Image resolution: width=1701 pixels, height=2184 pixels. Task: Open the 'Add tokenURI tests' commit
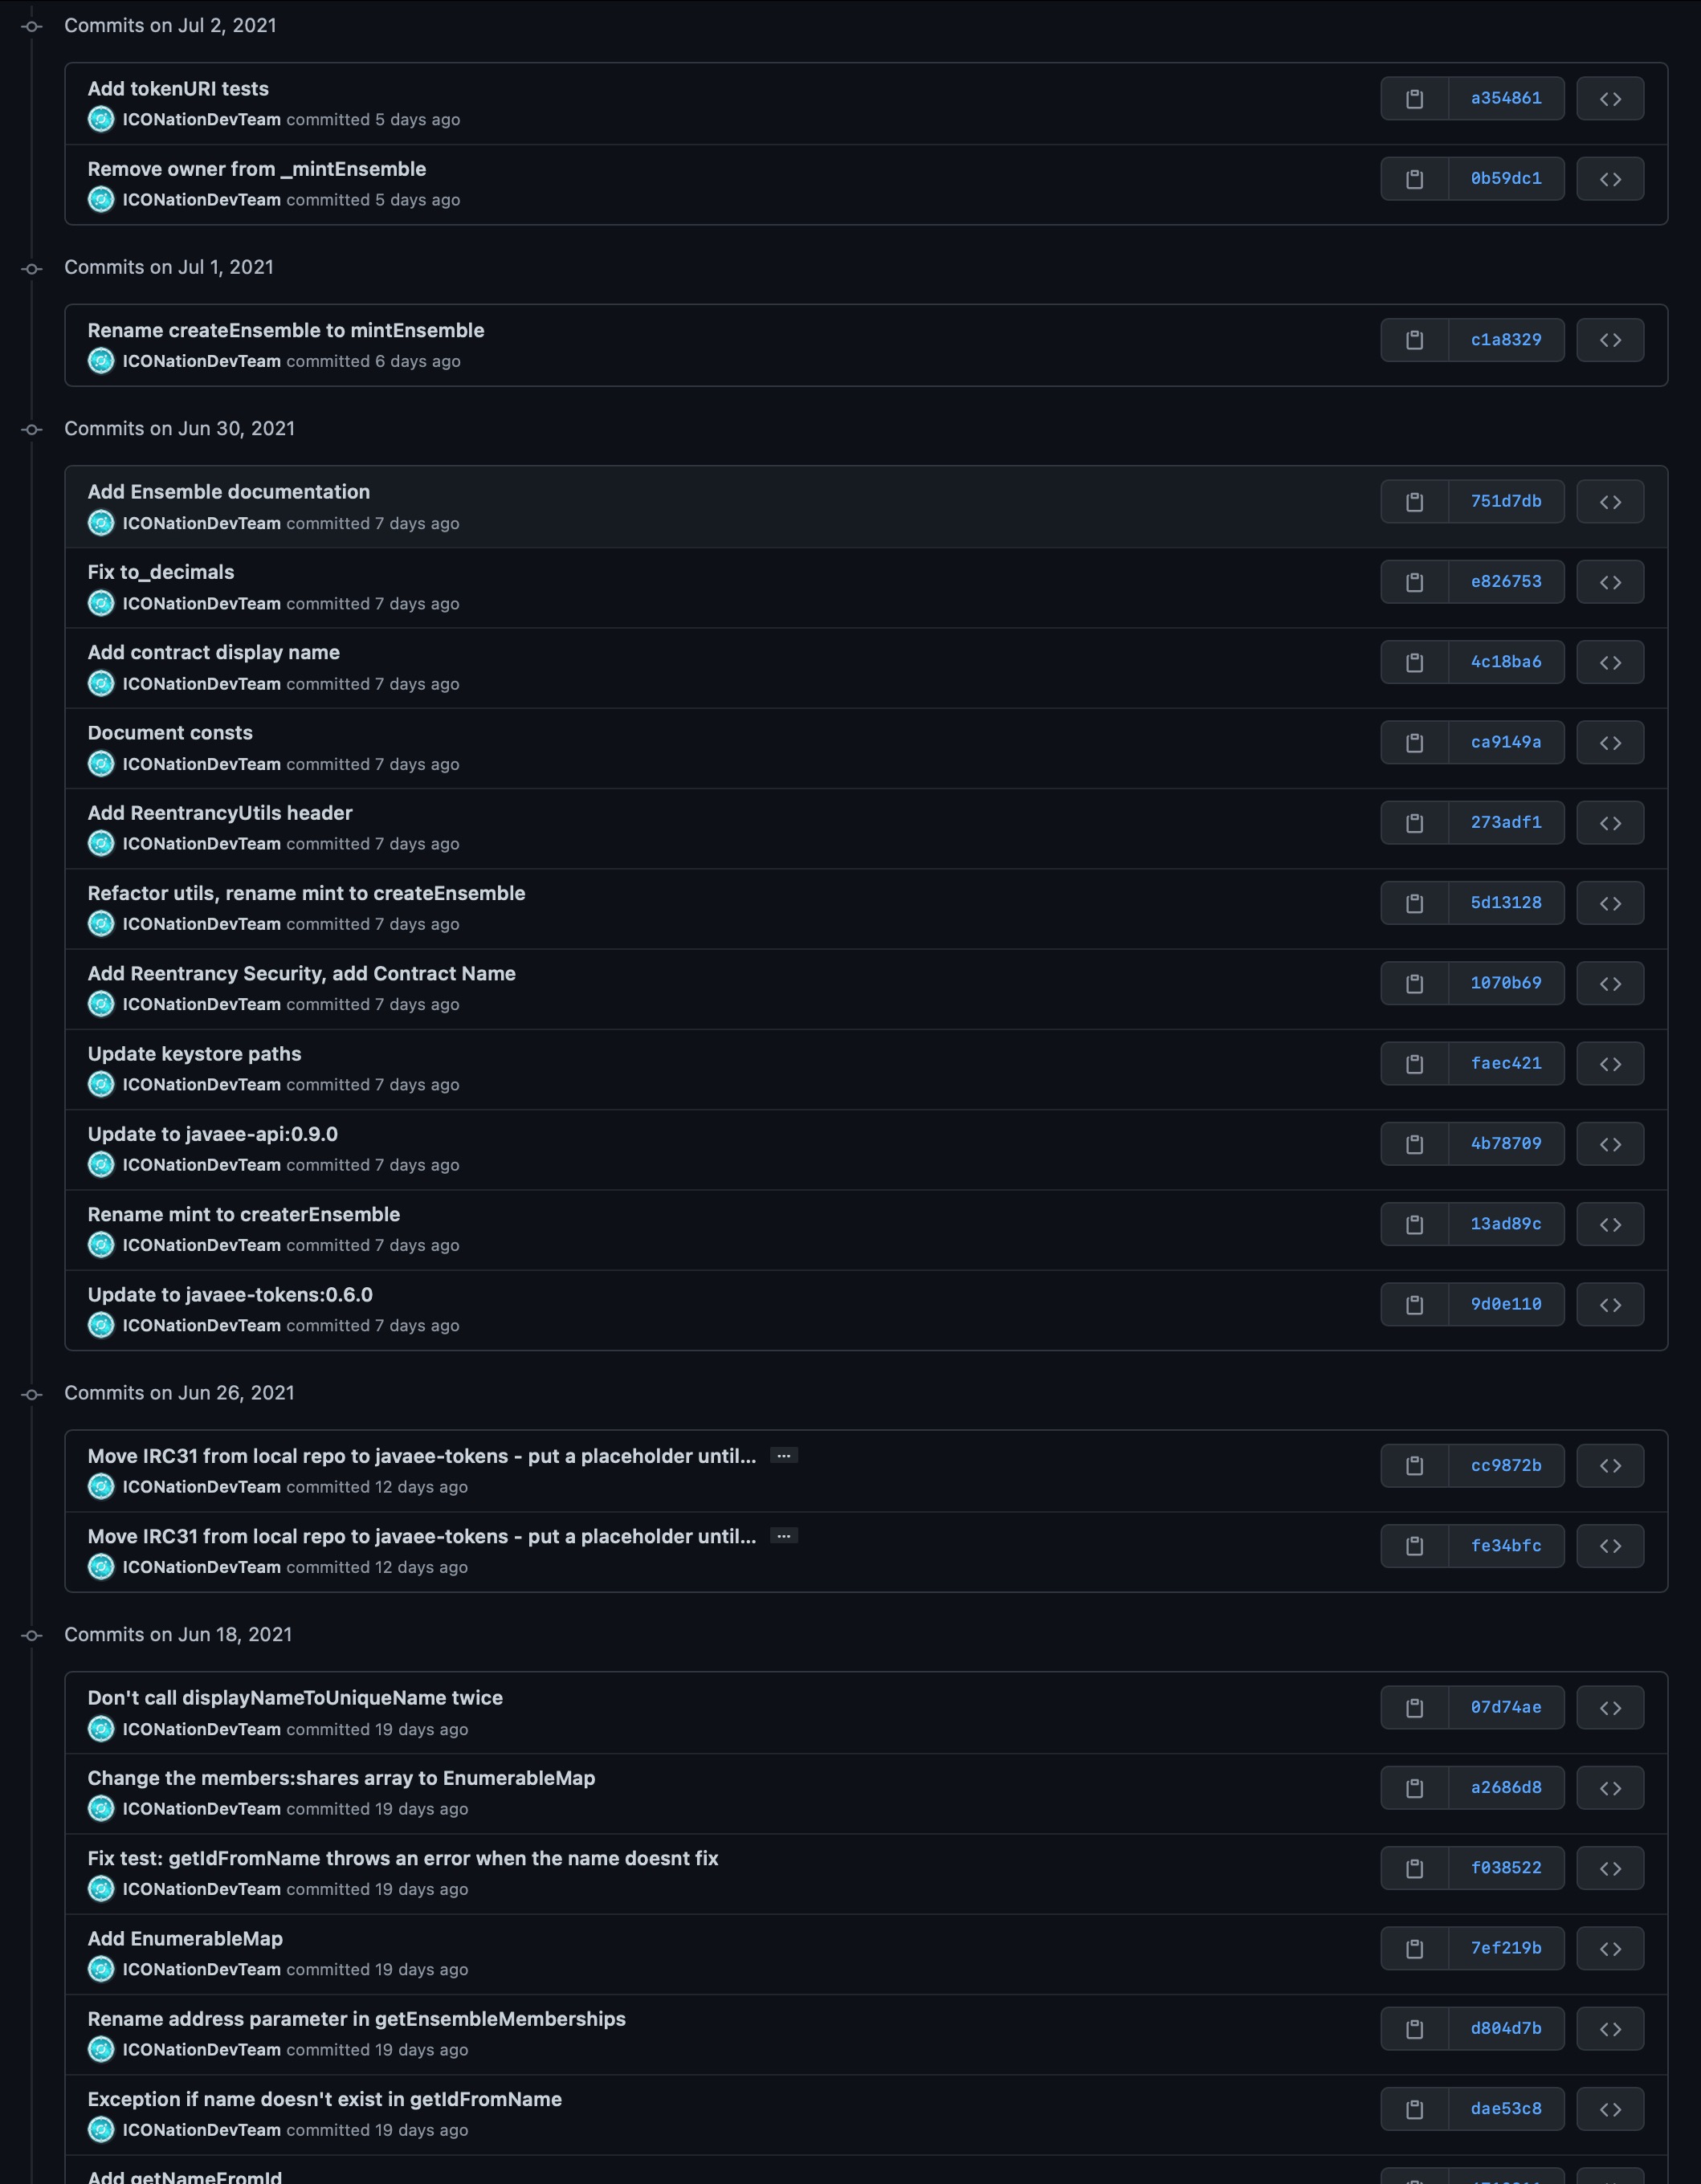(x=178, y=89)
